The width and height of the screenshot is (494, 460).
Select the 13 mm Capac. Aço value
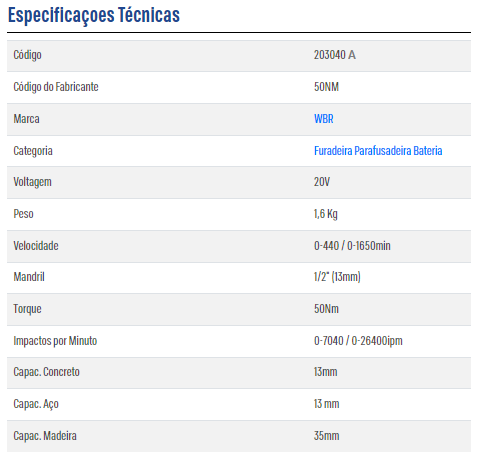click(326, 404)
